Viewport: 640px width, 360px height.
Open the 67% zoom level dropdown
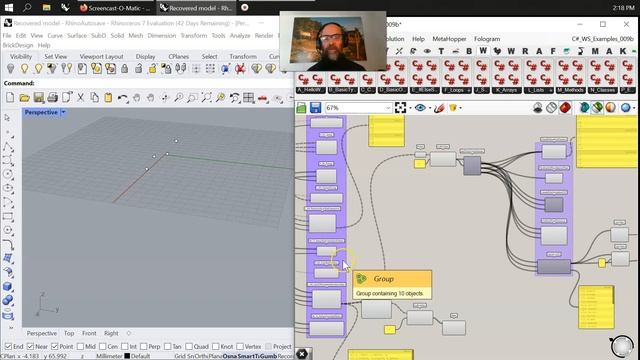pos(388,108)
